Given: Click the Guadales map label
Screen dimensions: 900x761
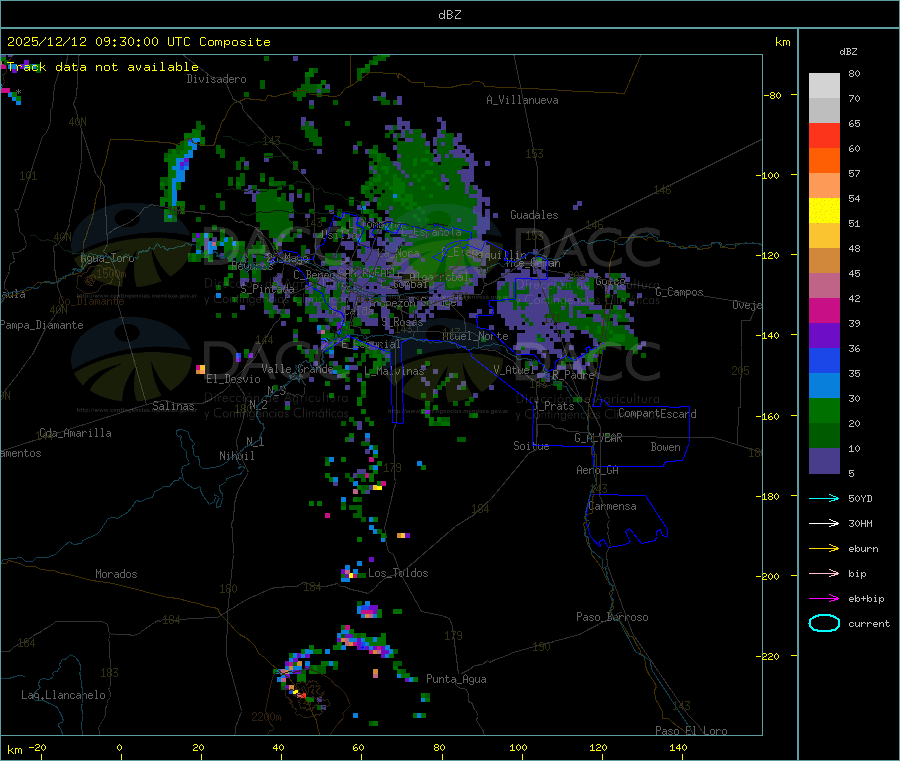Looking at the screenshot, I should (534, 215).
